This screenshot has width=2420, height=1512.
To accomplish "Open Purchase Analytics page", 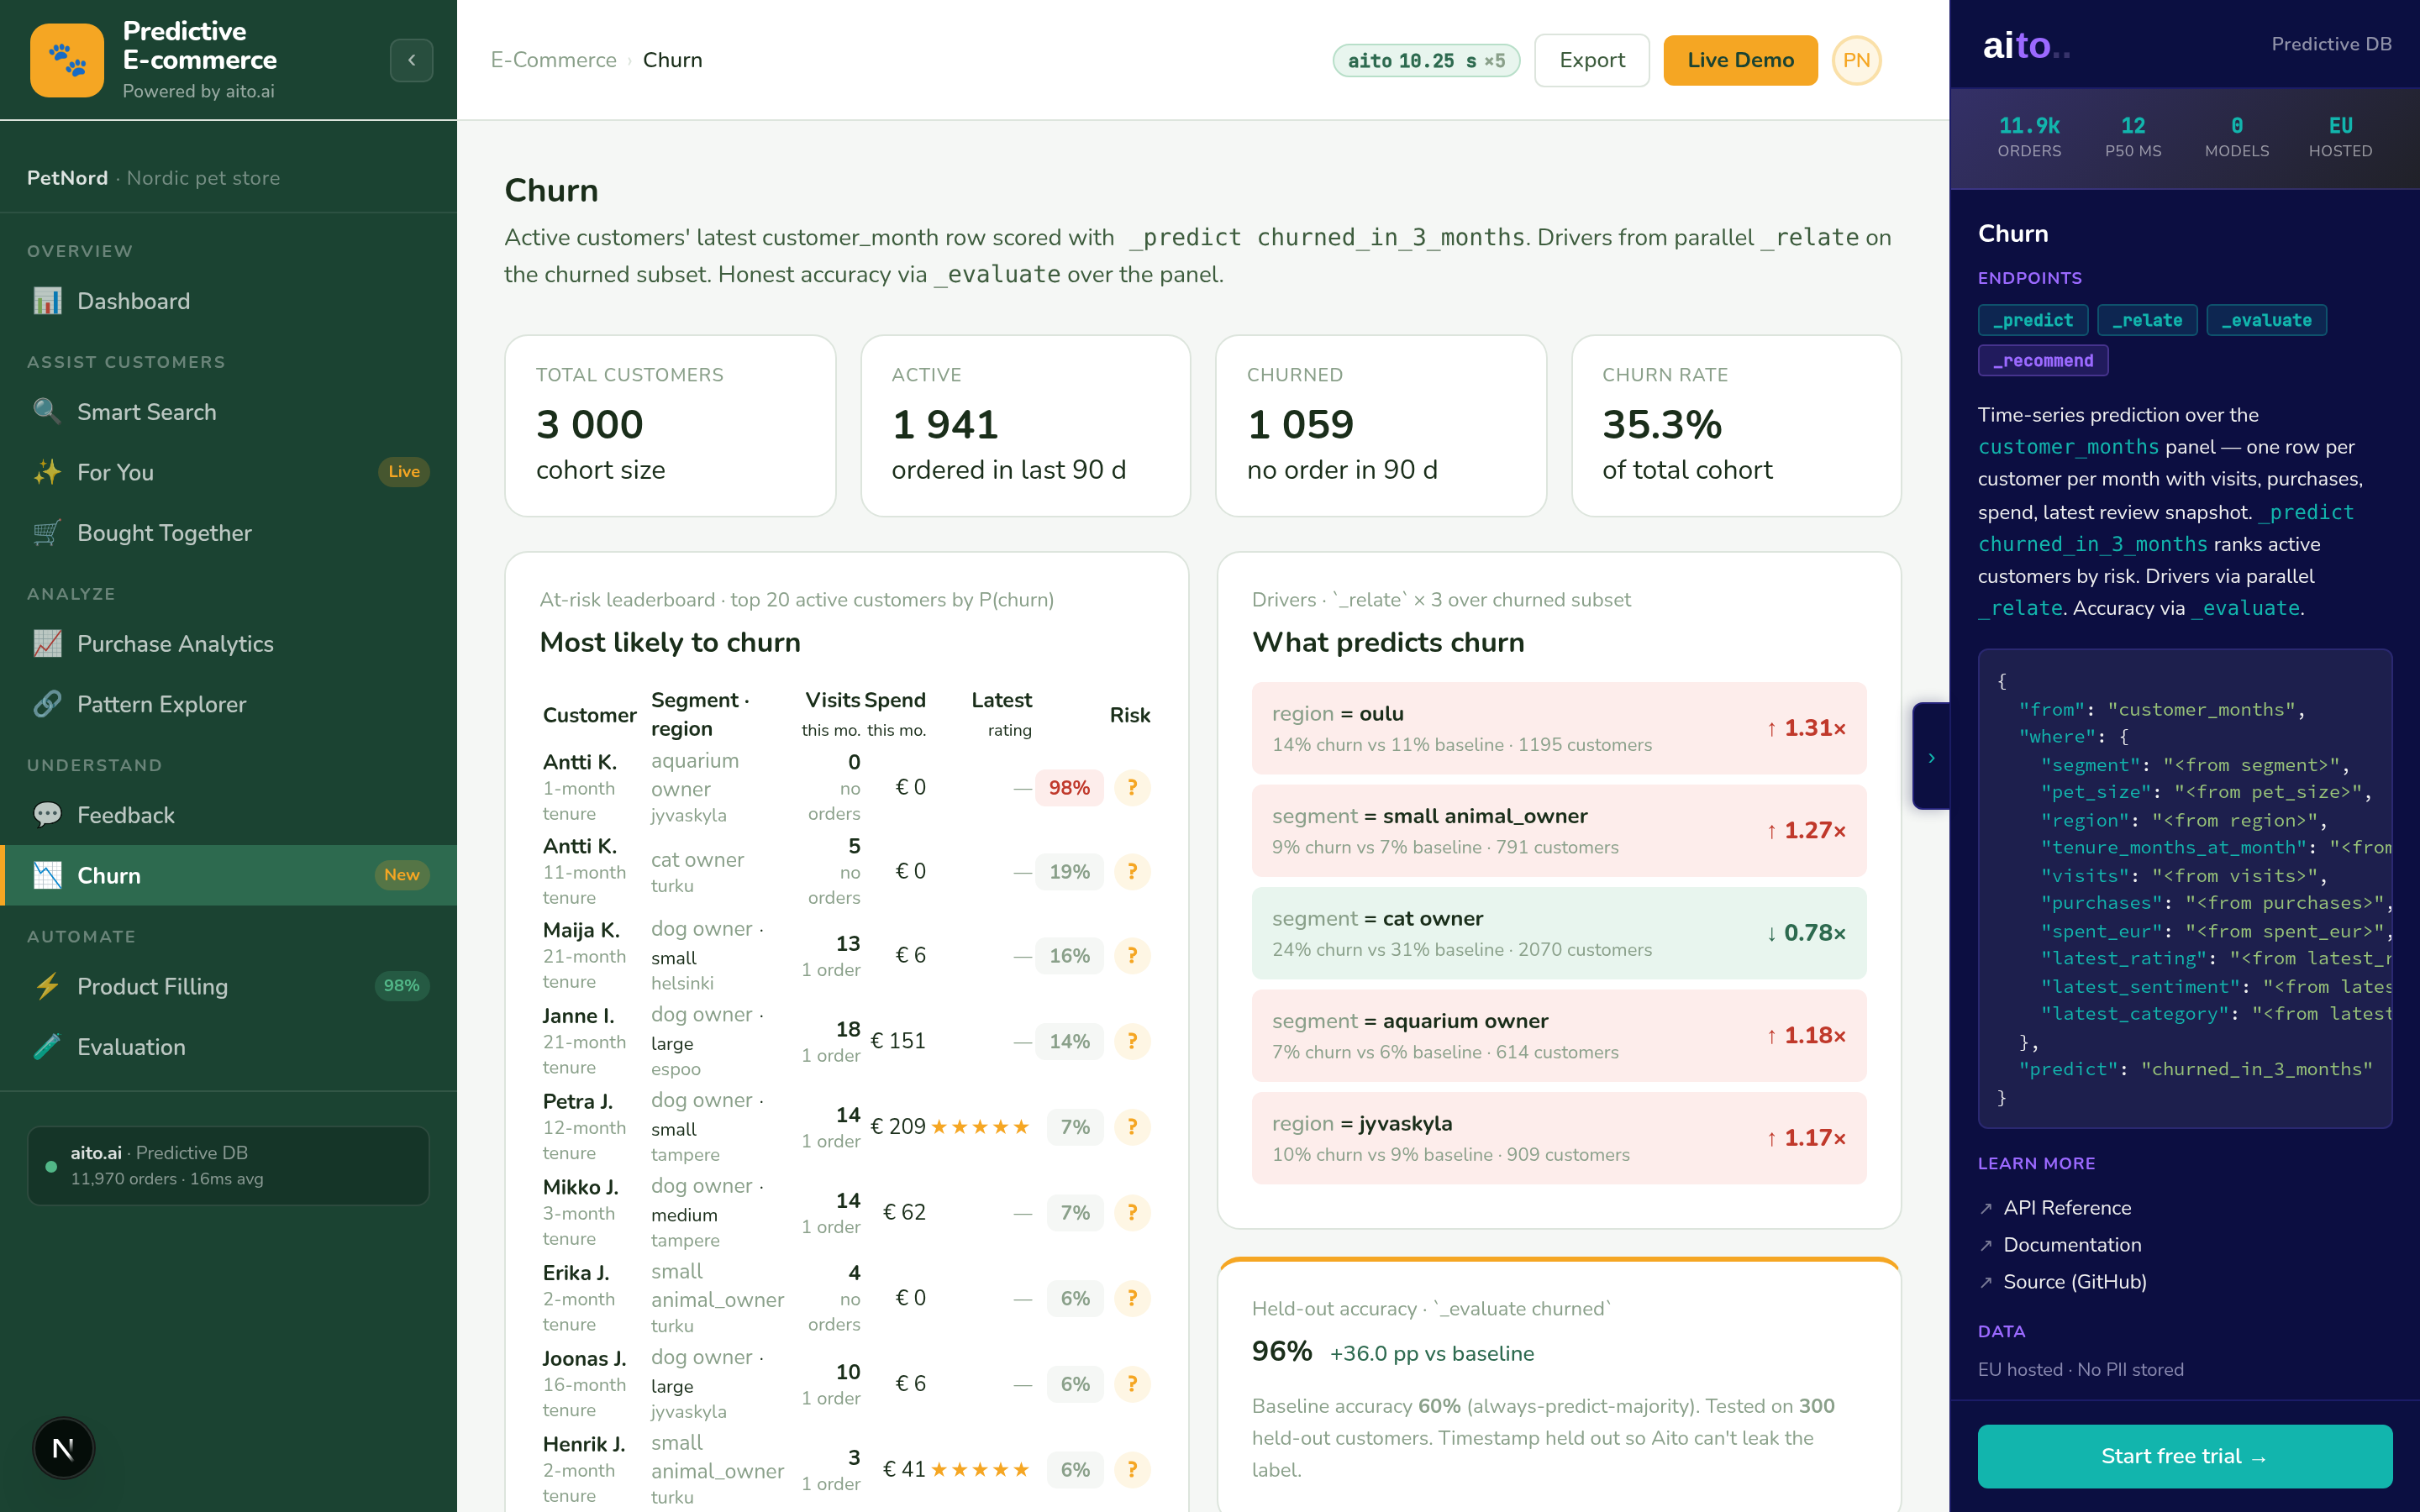I will (228, 644).
